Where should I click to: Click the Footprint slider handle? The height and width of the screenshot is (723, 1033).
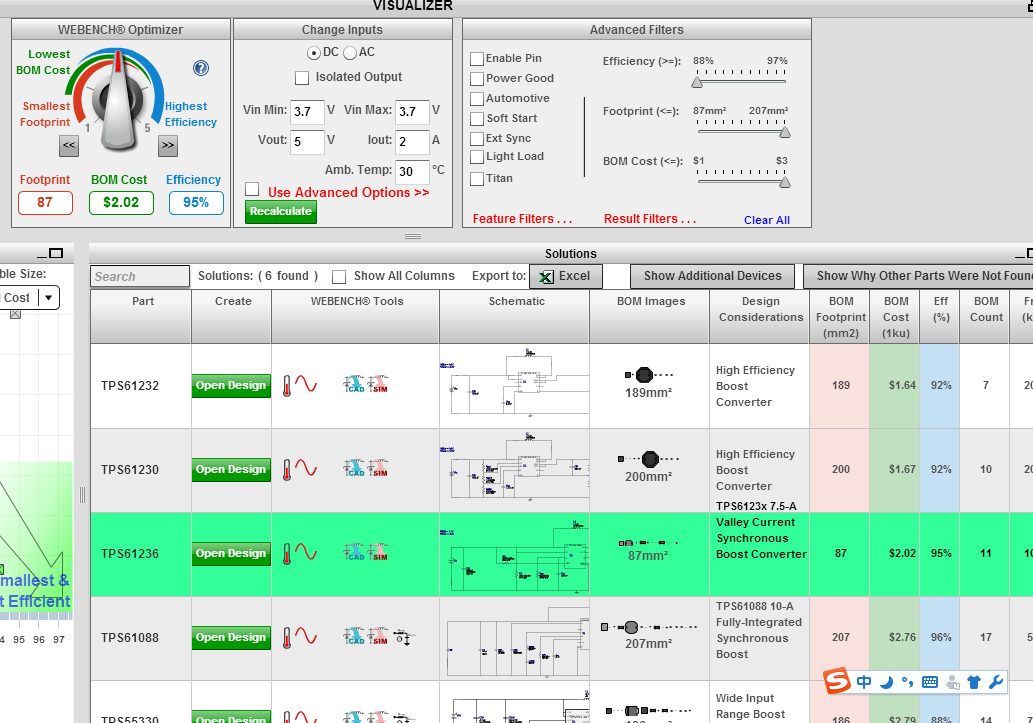(x=785, y=132)
